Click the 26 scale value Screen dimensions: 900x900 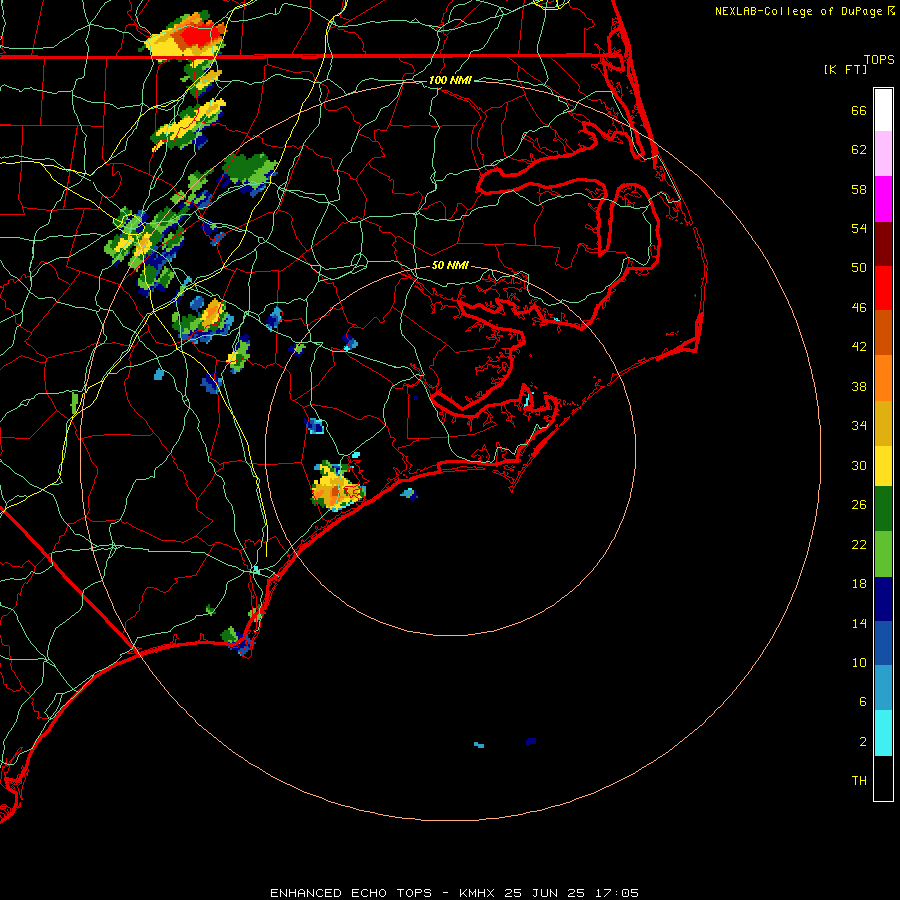pos(859,505)
